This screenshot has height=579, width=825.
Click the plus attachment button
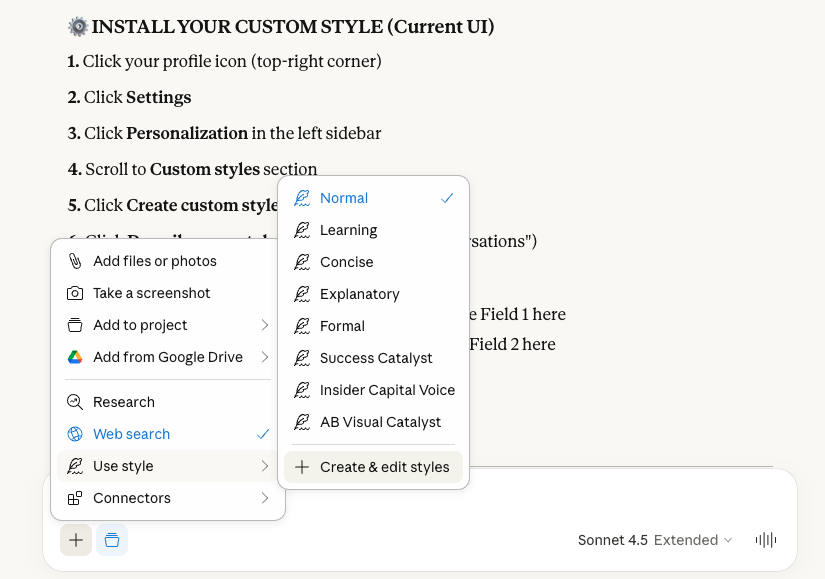coord(76,540)
